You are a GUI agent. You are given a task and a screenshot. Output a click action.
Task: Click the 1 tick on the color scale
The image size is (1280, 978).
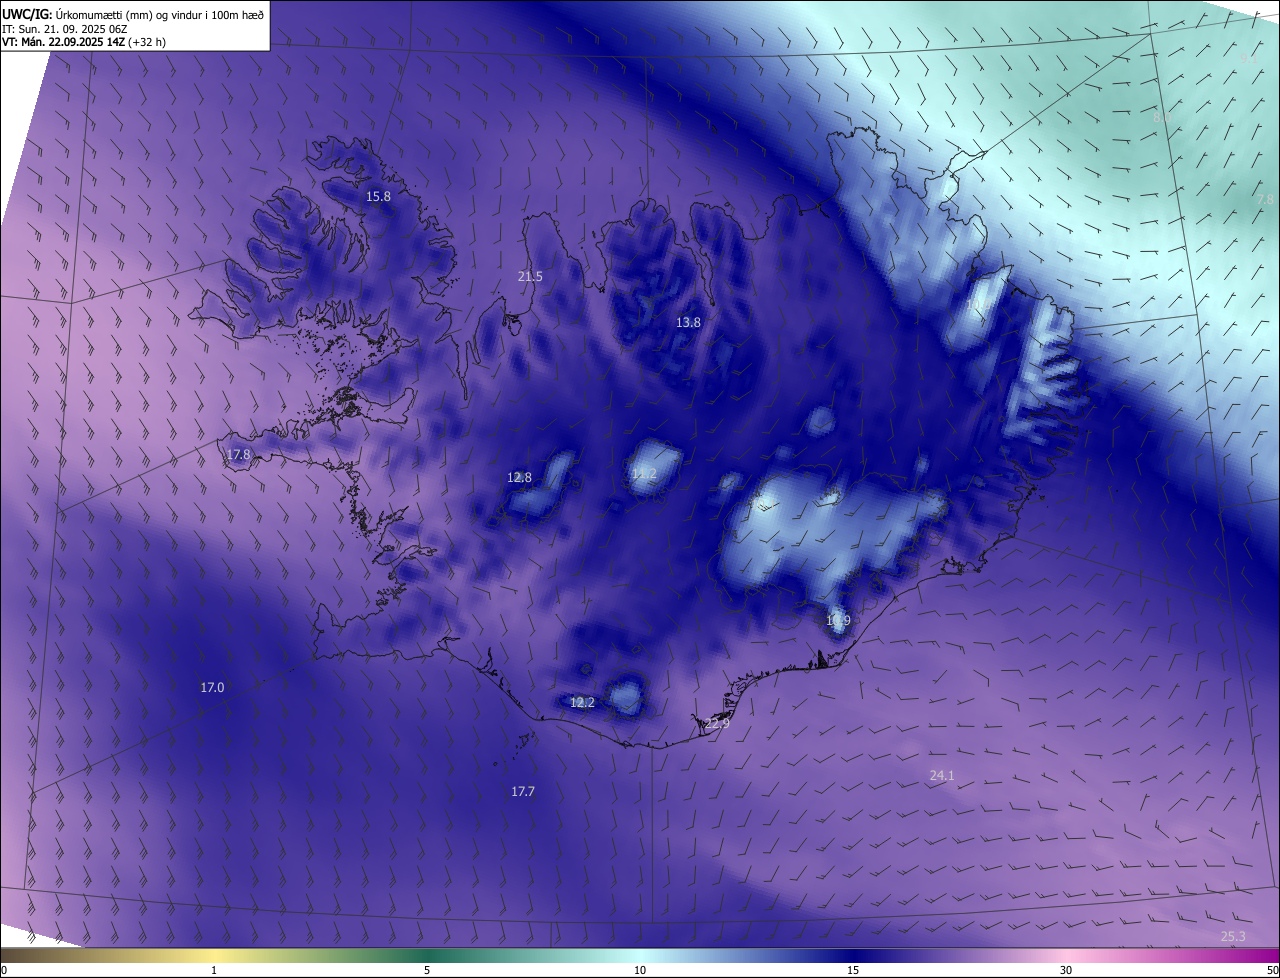[214, 970]
